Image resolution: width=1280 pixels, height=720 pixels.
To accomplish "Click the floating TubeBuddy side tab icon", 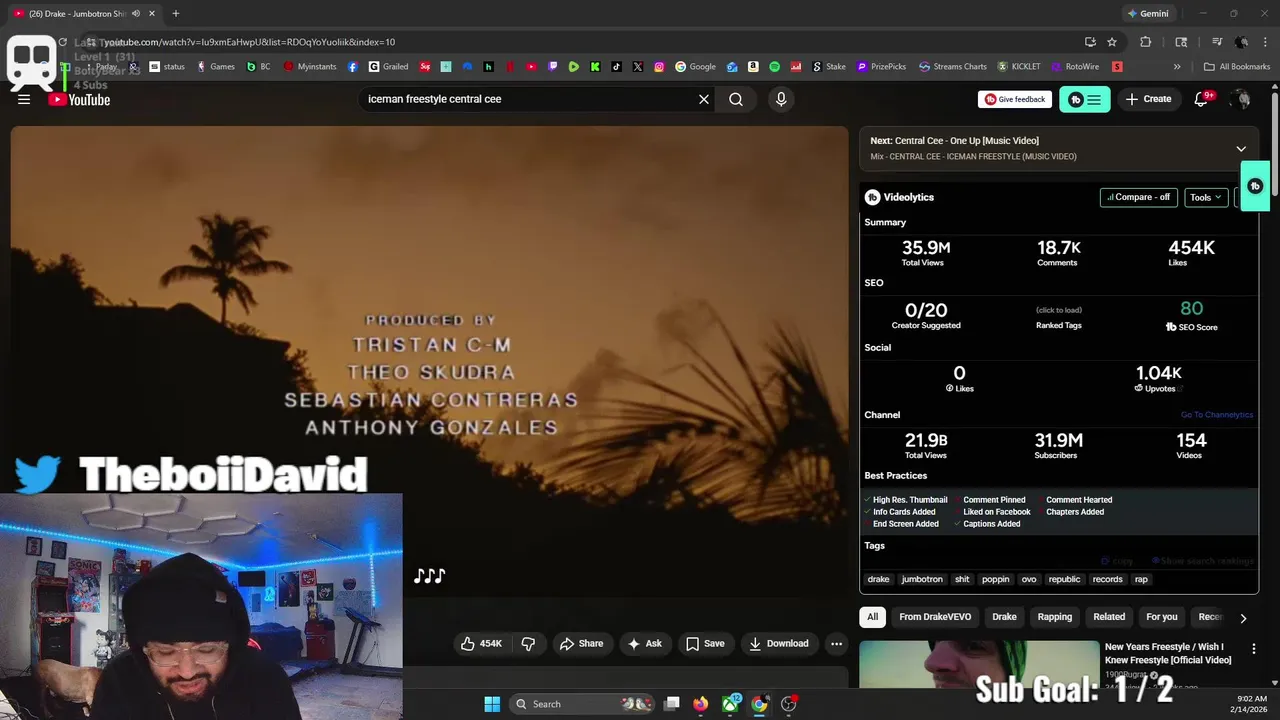I will click(1255, 186).
